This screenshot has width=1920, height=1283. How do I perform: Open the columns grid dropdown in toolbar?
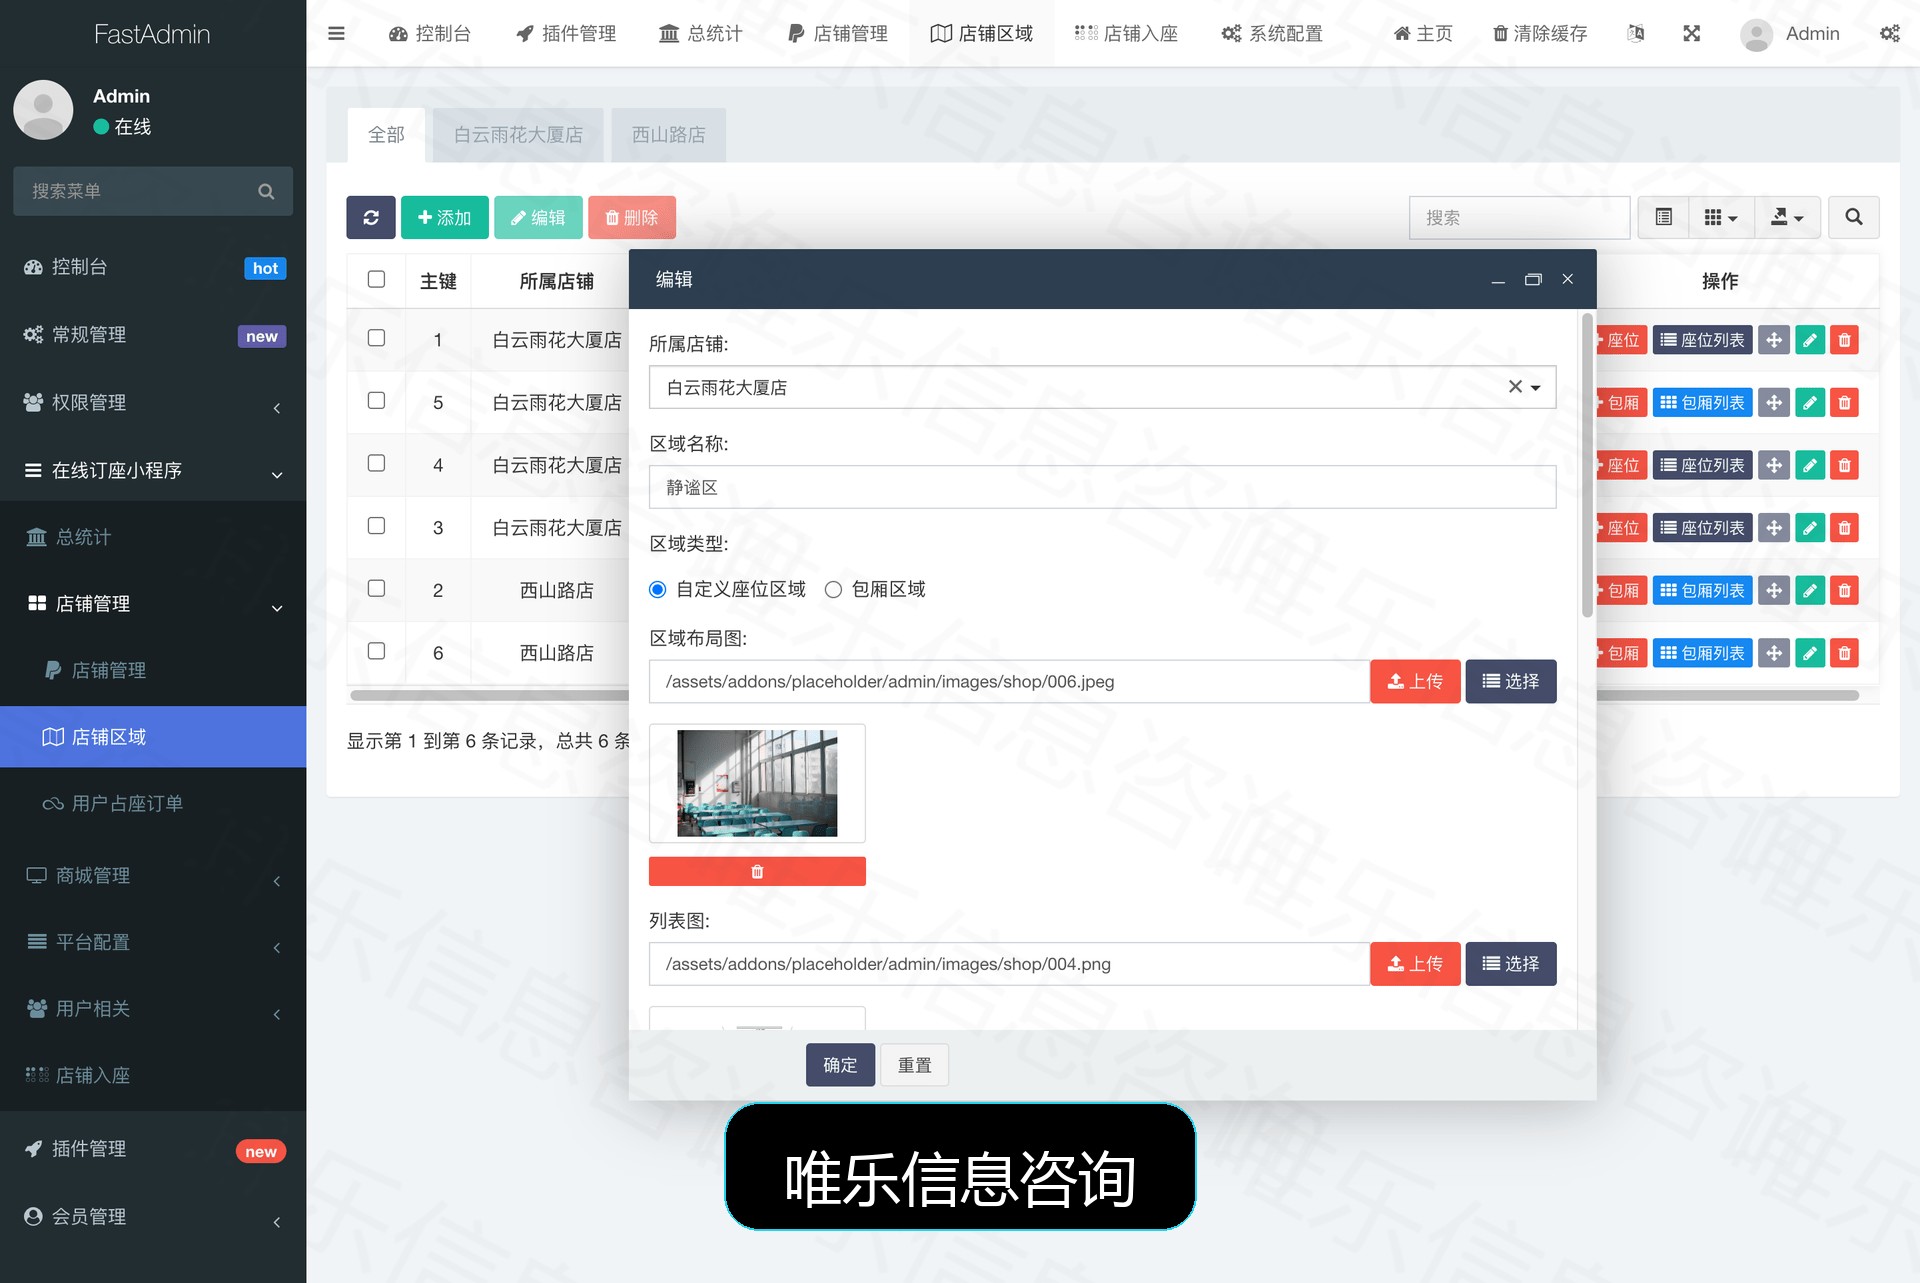[x=1721, y=217]
